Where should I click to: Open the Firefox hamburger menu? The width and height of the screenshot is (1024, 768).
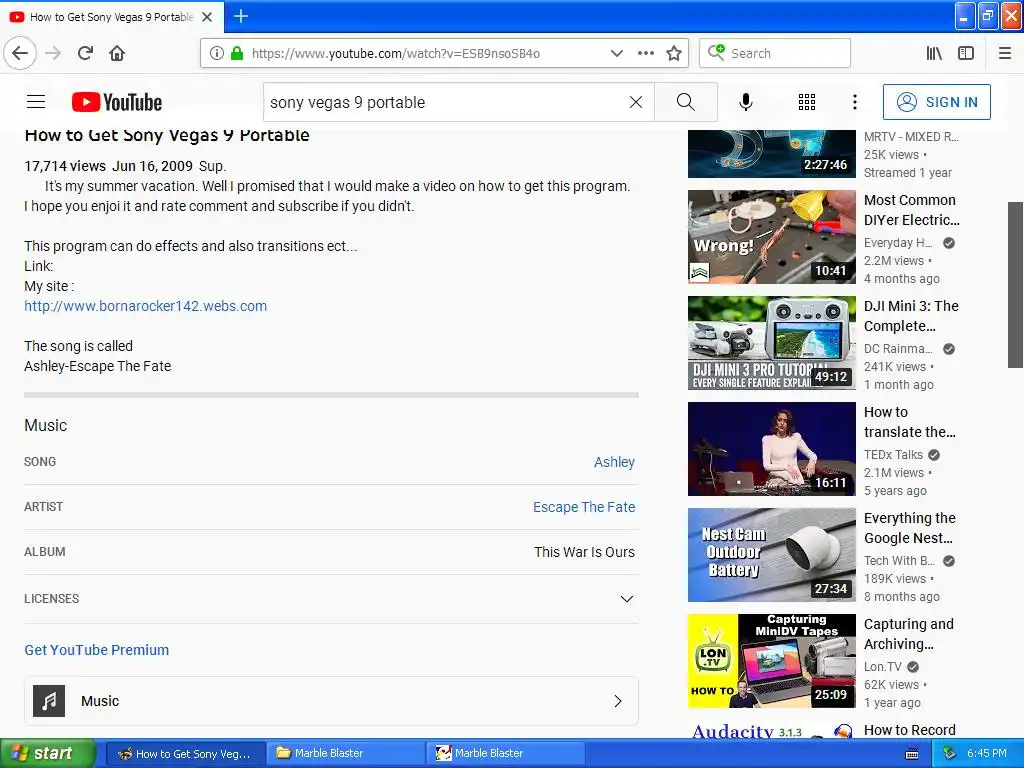(1005, 53)
